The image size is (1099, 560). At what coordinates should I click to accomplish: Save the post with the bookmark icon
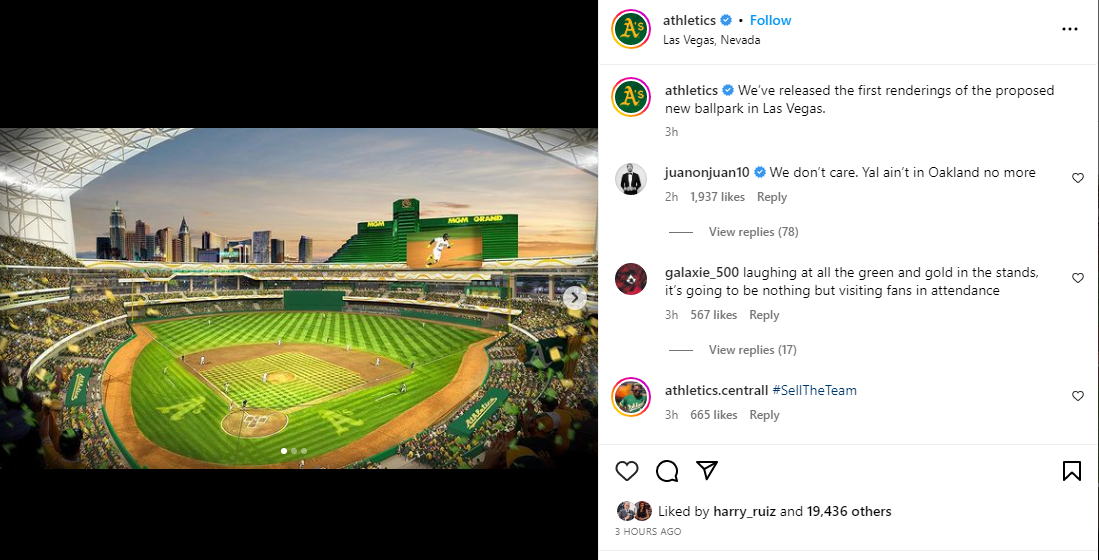[x=1071, y=471]
